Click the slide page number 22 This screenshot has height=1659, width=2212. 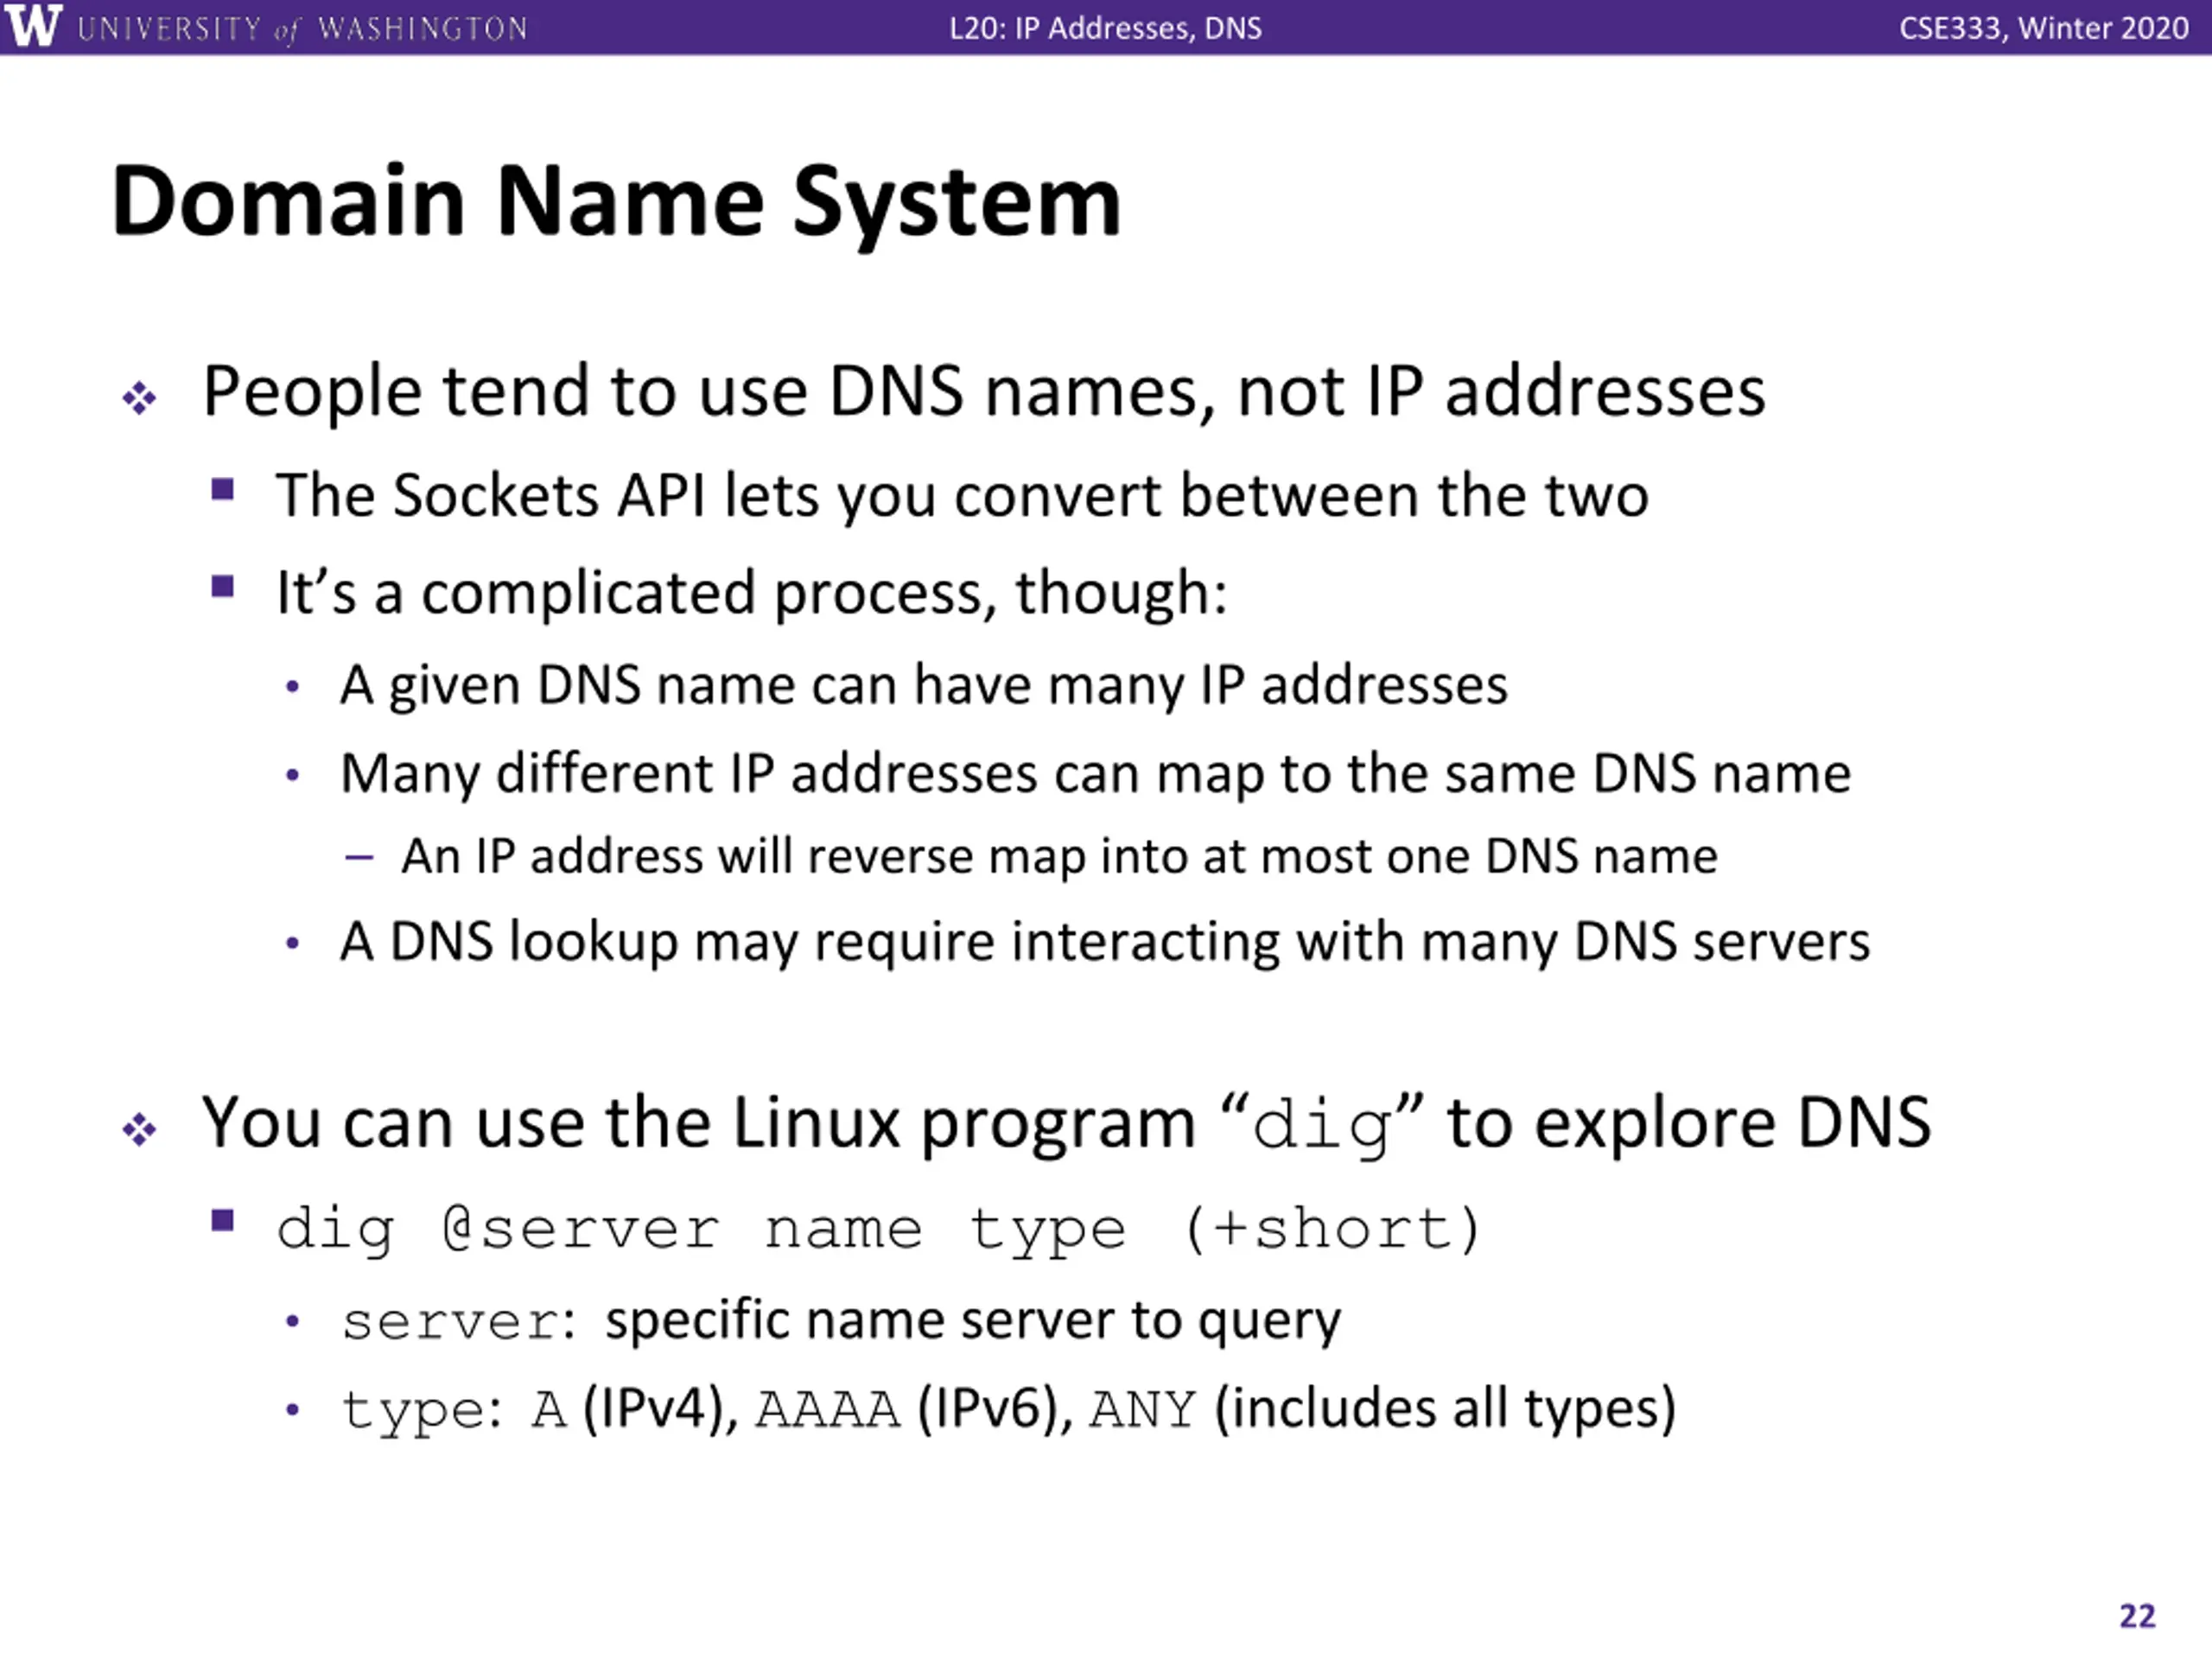tap(2137, 1616)
